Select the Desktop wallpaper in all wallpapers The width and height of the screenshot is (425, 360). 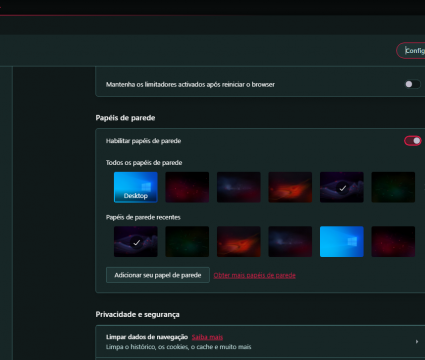pyautogui.click(x=136, y=187)
